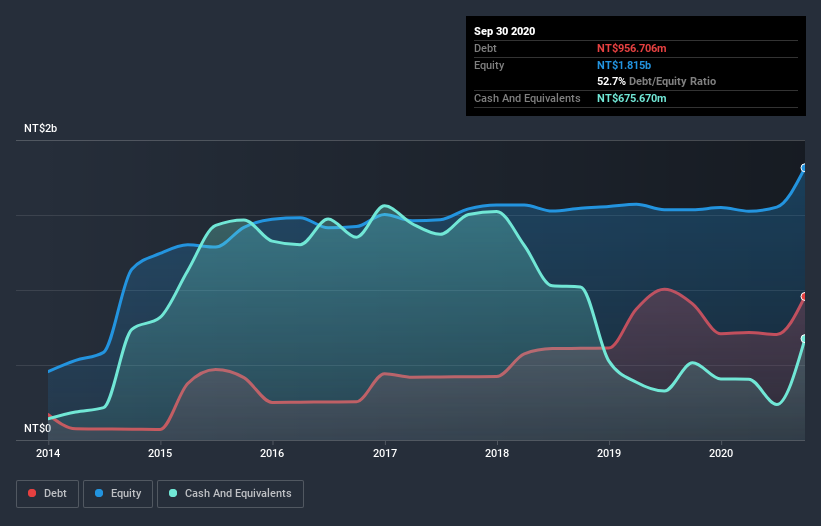Viewport: 821px width, 526px height.
Task: Toggle the Cash And Equivalents legend button
Action: (x=230, y=494)
